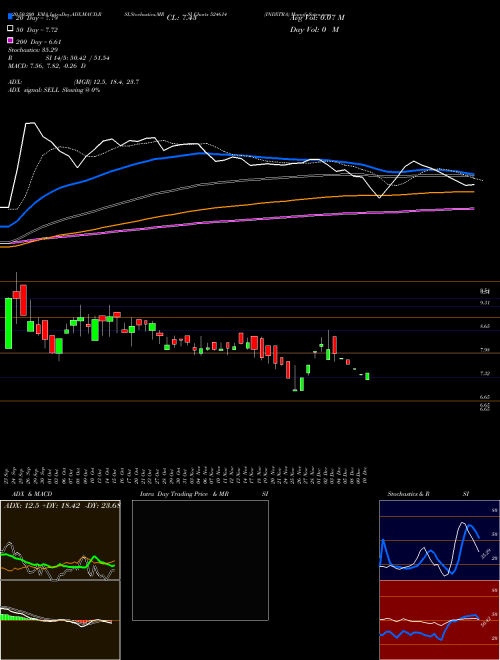The width and height of the screenshot is (500, 660).
Task: Click the 'Day Vol: 0 M' label
Action: 314,30
